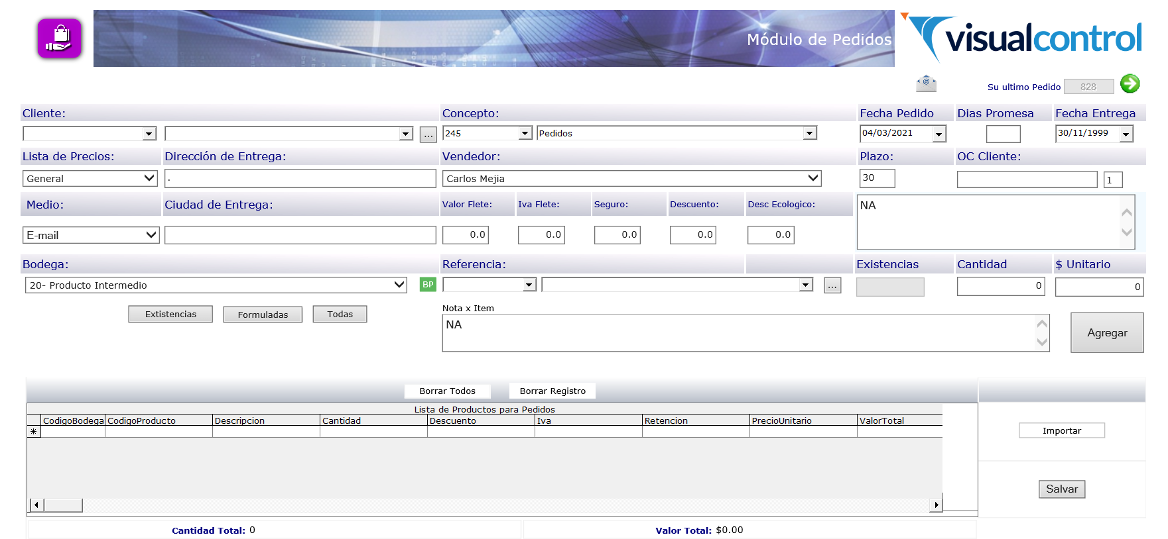
Task: Click the Retencion column header
Action: [696, 421]
